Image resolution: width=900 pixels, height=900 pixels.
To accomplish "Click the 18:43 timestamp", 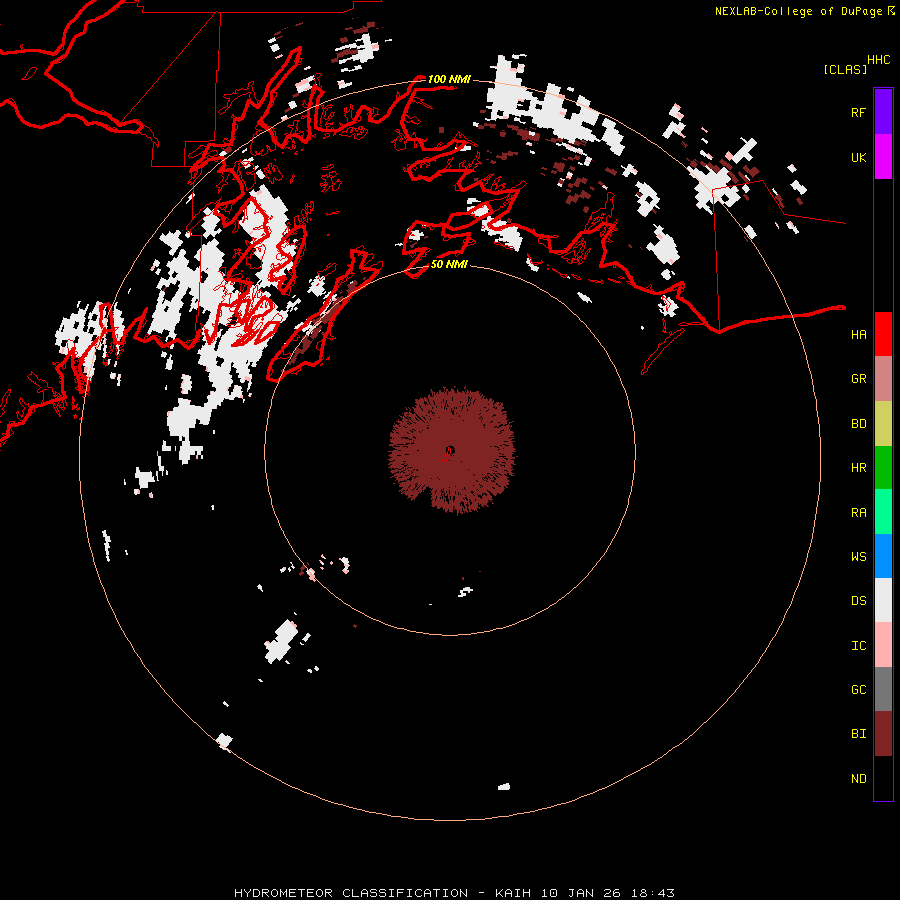I will coord(652,893).
